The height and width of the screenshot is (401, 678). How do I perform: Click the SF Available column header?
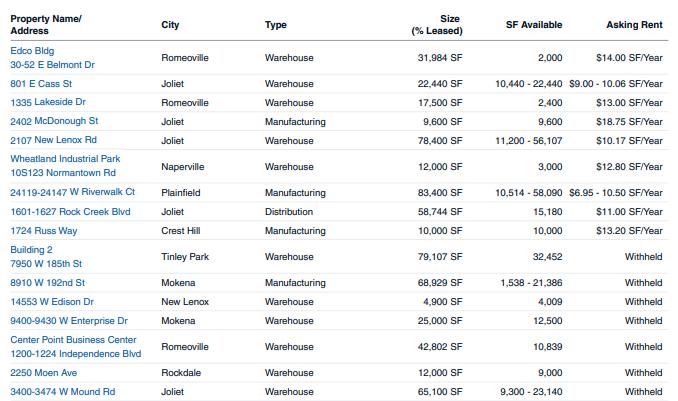pos(534,25)
